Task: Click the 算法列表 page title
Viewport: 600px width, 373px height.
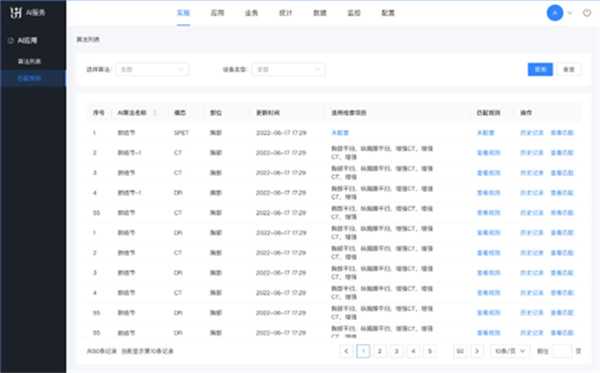Action: (x=88, y=40)
